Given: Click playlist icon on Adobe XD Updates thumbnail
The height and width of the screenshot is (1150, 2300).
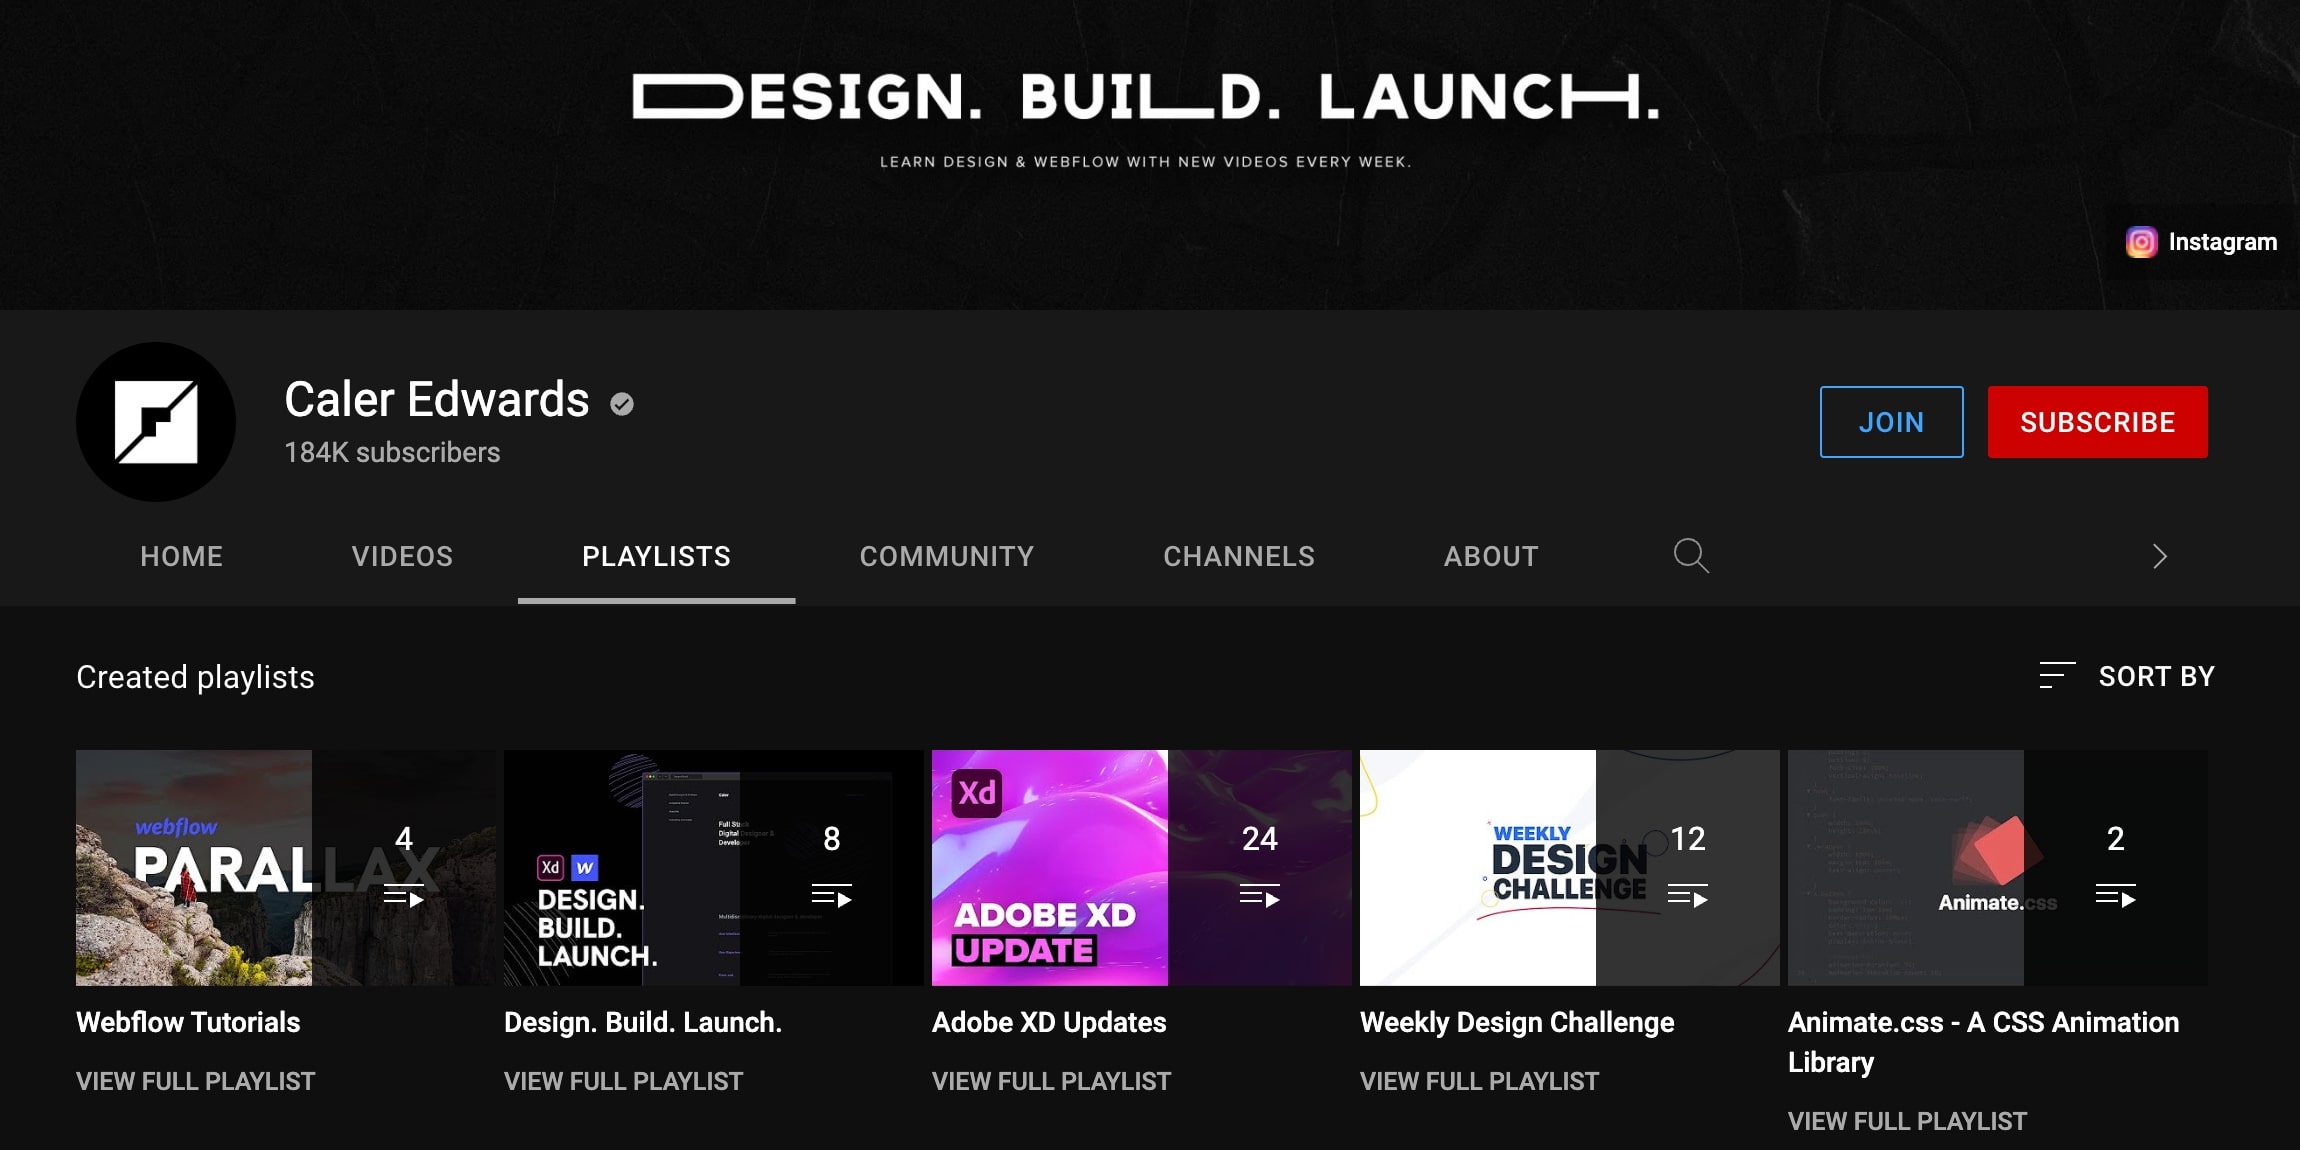Looking at the screenshot, I should point(1260,896).
